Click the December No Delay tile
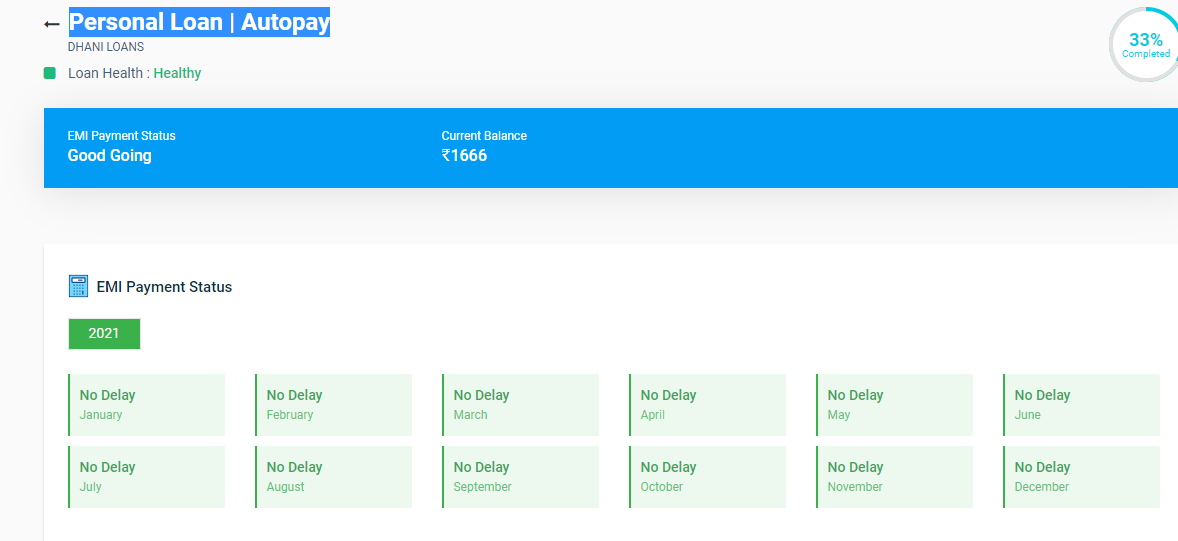Viewport: 1178px width, 541px height. [x=1081, y=477]
